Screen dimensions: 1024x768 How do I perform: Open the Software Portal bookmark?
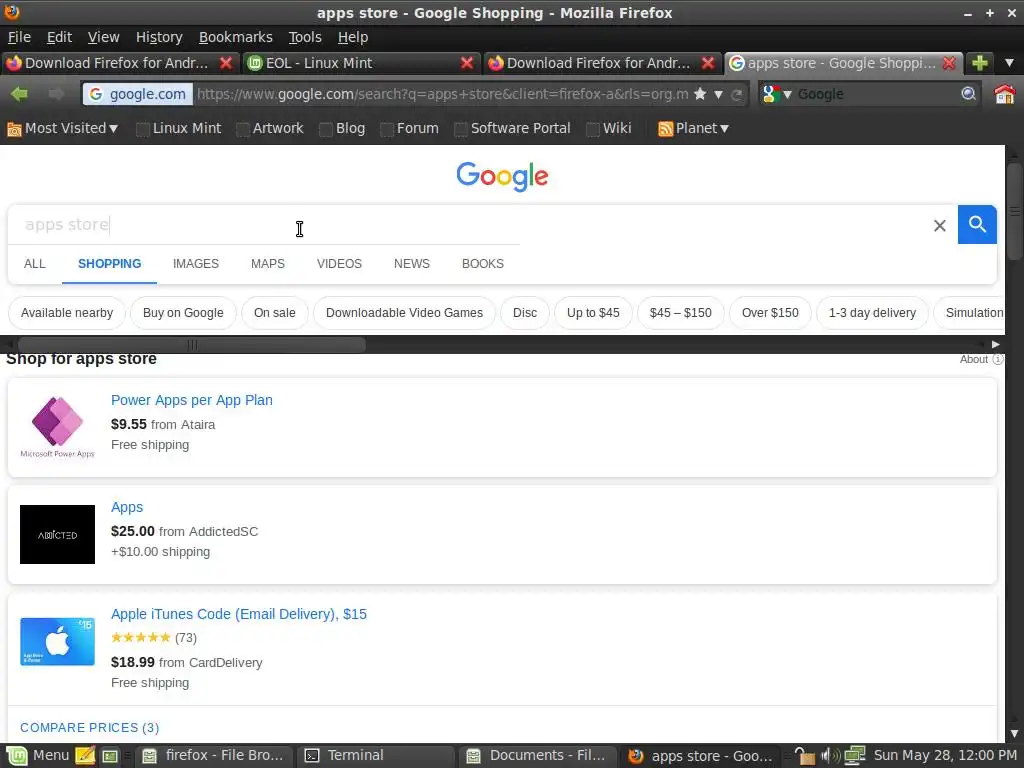pos(513,128)
